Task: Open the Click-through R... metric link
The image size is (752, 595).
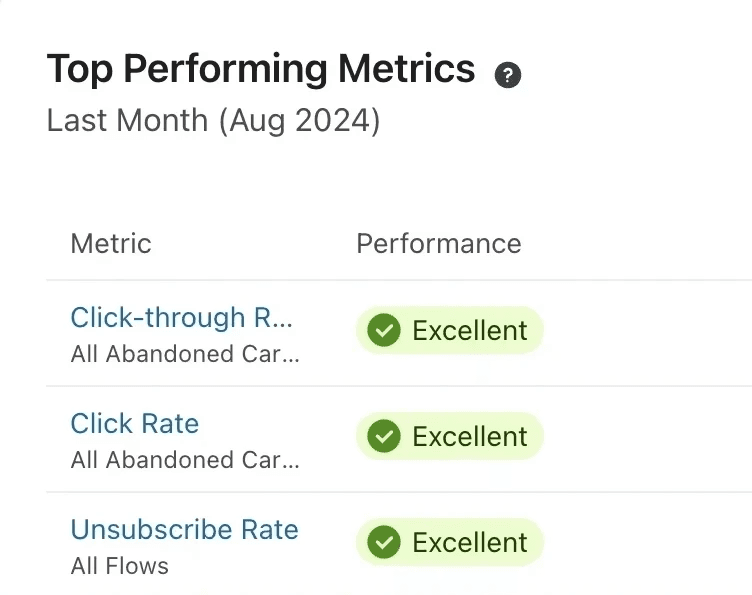Action: (181, 318)
